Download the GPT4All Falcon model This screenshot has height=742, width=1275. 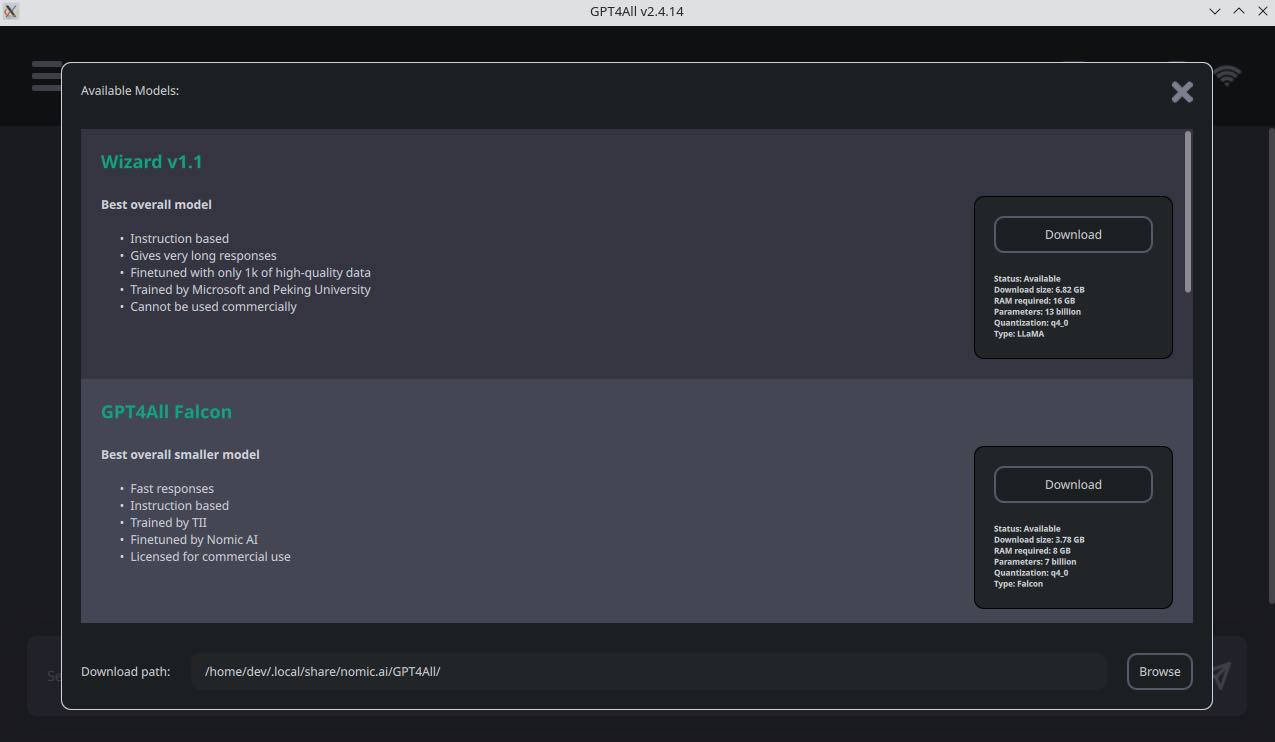pos(1072,484)
